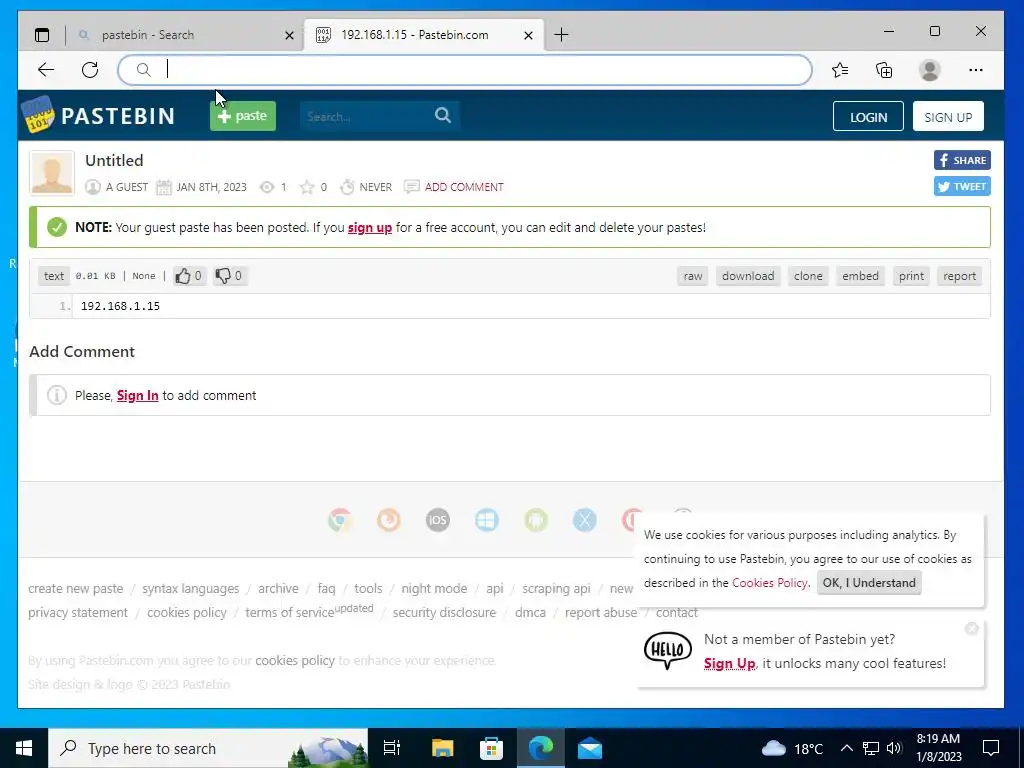Open the notification center icon
This screenshot has width=1024, height=768.
pos(991,748)
